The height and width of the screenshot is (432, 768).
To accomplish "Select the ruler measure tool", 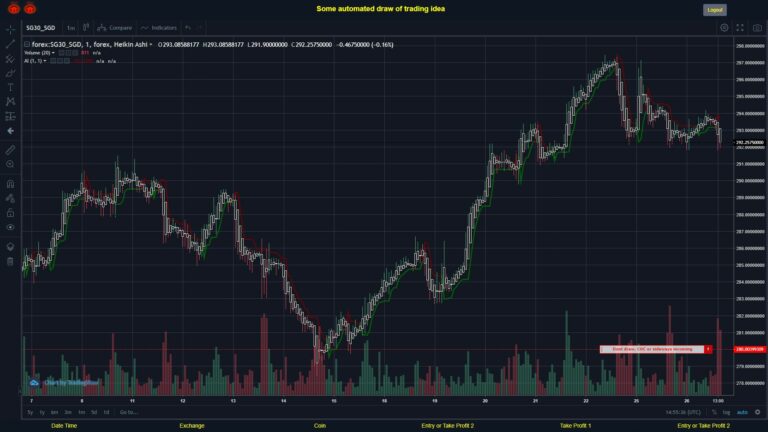I will point(10,150).
